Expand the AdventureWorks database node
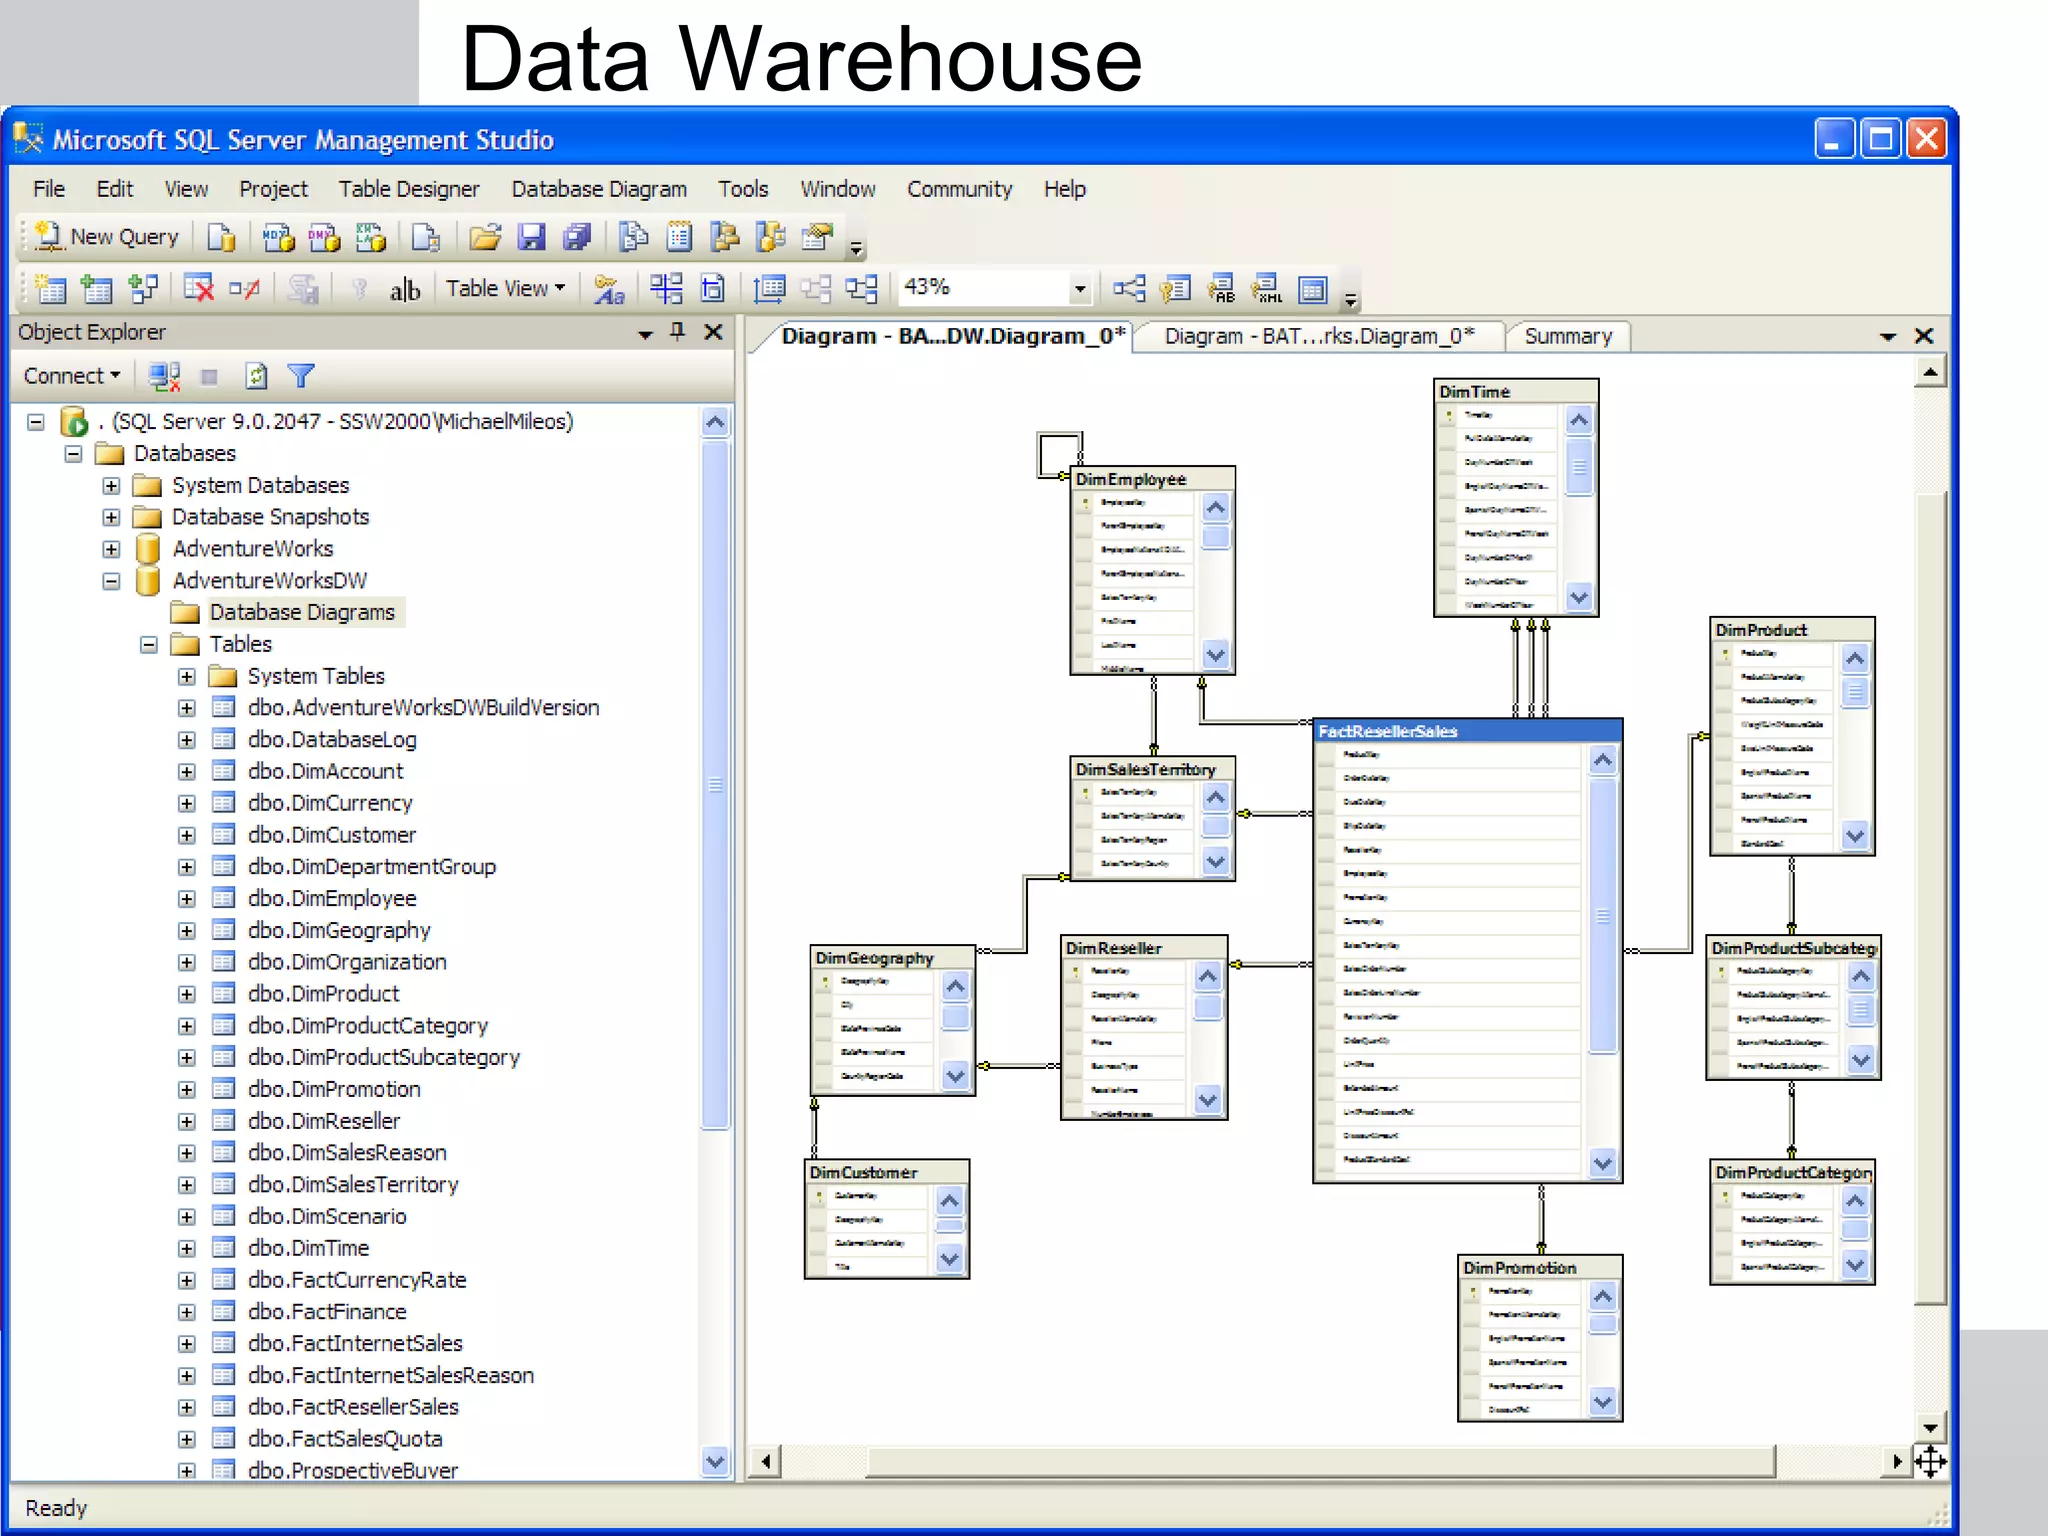Screen dimensions: 2048x1536 (x=111, y=549)
